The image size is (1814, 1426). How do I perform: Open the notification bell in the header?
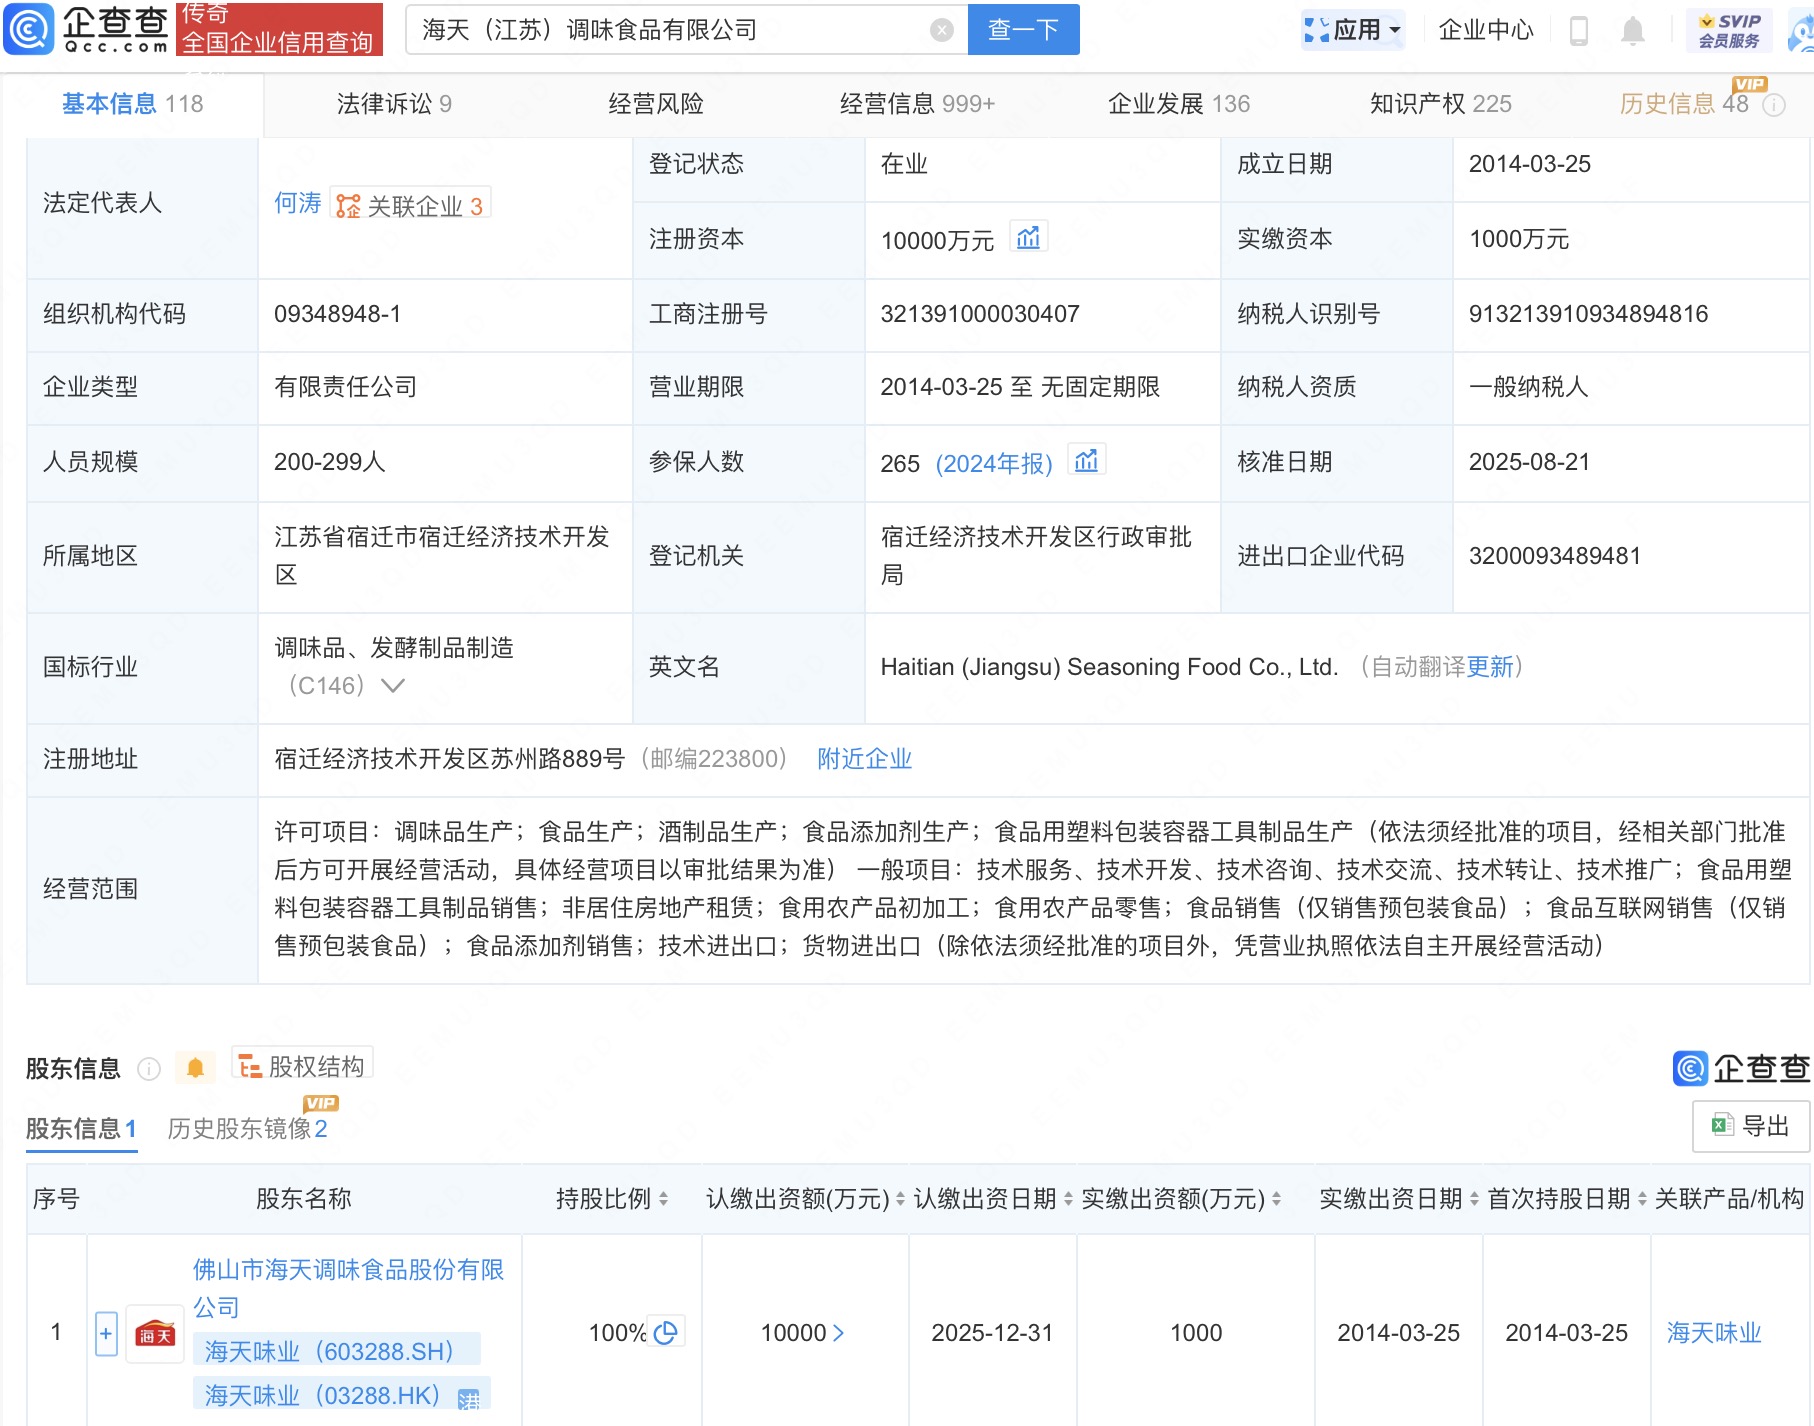coord(1632,31)
